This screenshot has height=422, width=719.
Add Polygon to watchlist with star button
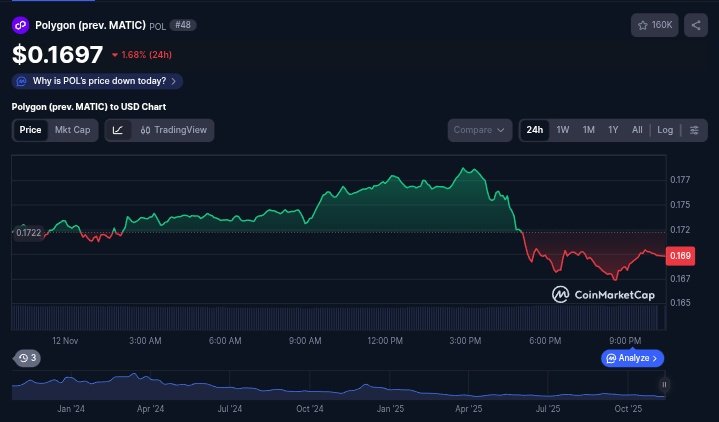tap(654, 25)
